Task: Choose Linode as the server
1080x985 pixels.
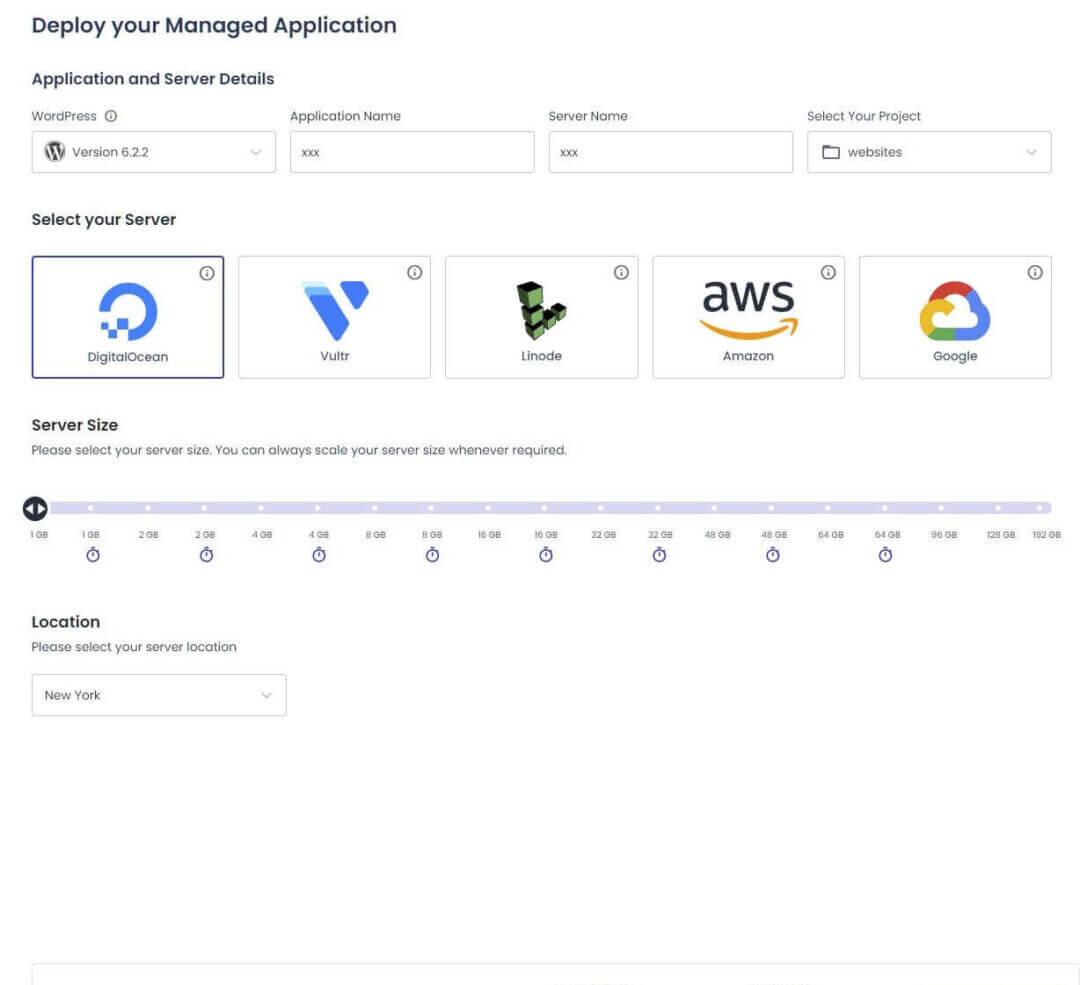Action: [x=541, y=318]
